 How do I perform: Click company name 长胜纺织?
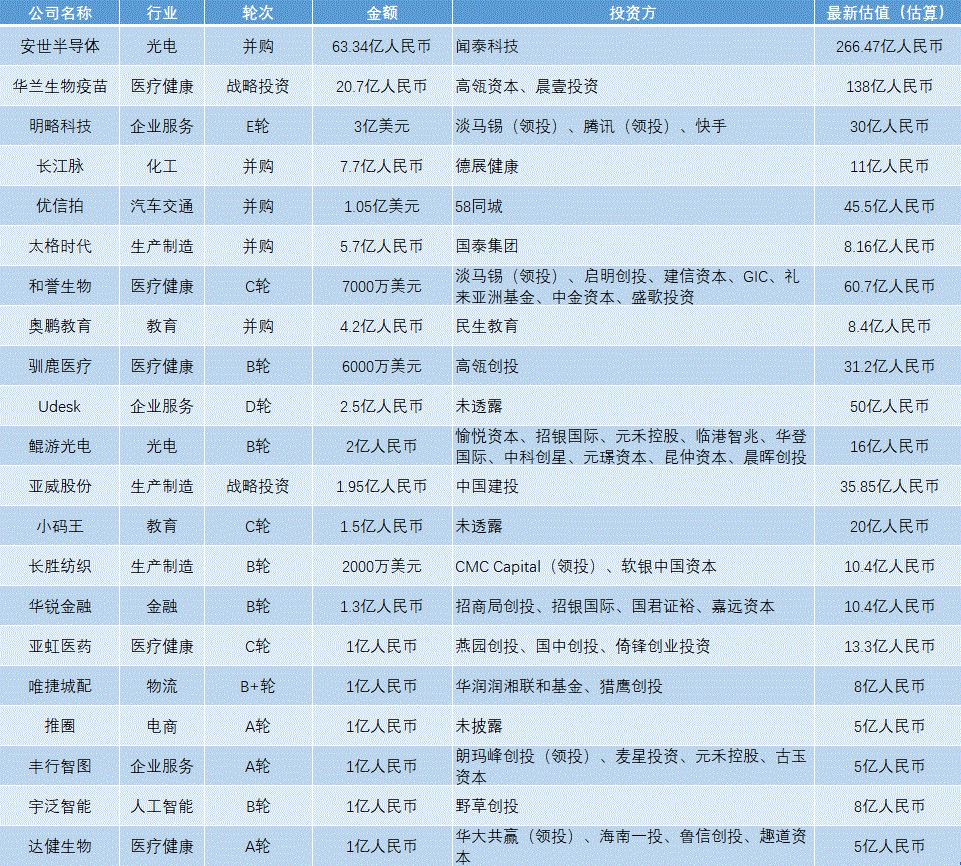pyautogui.click(x=59, y=566)
